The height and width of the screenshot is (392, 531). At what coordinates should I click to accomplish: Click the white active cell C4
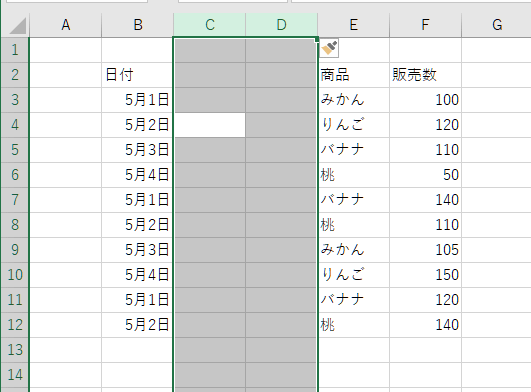click(210, 125)
